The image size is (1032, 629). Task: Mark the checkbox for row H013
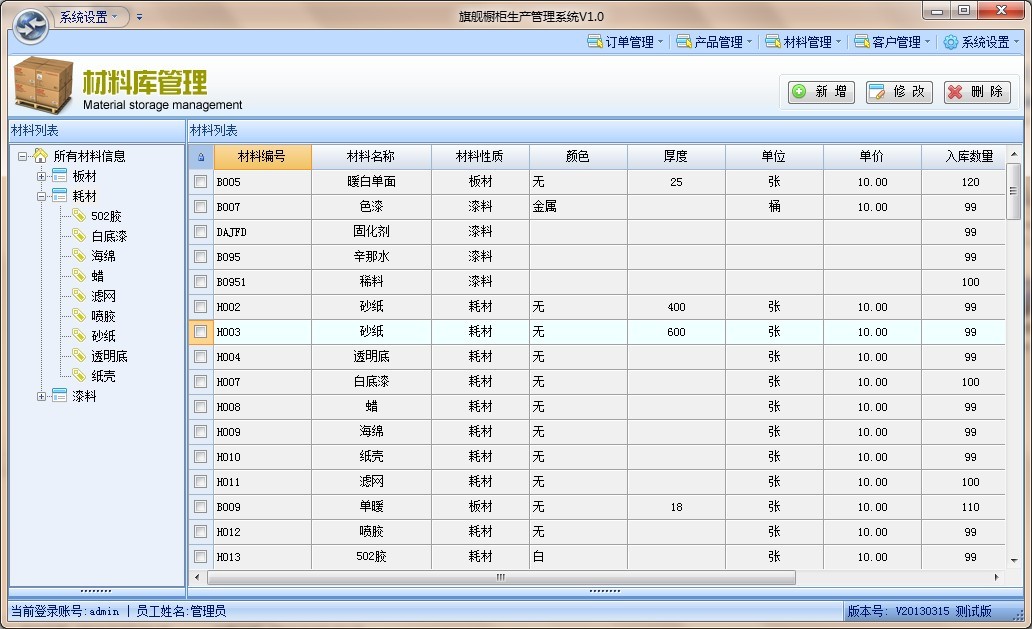[201, 557]
